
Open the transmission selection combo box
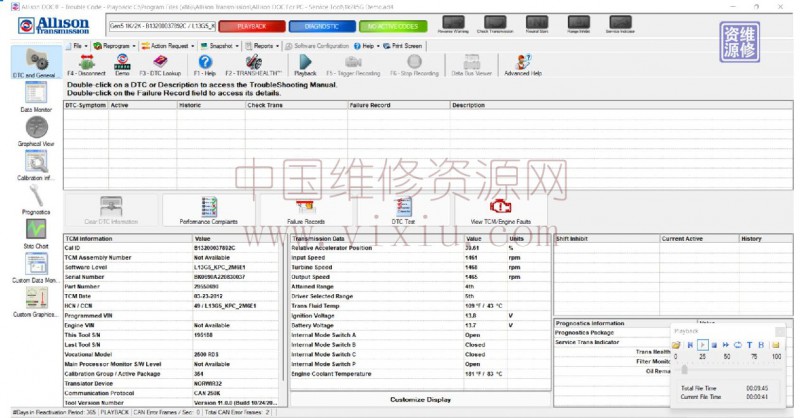point(162,26)
